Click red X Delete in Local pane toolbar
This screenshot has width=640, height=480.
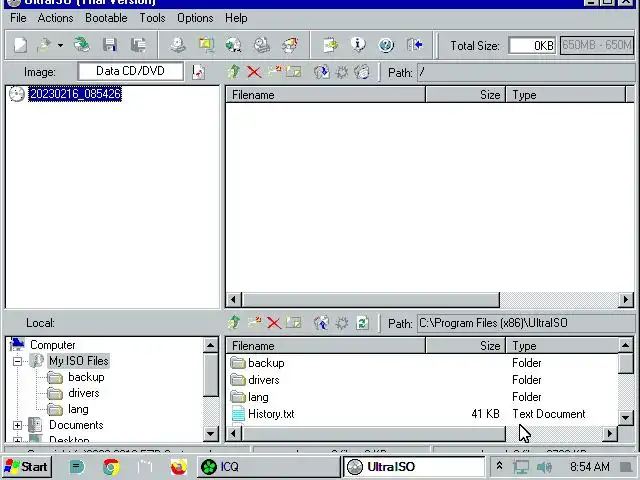tap(274, 323)
